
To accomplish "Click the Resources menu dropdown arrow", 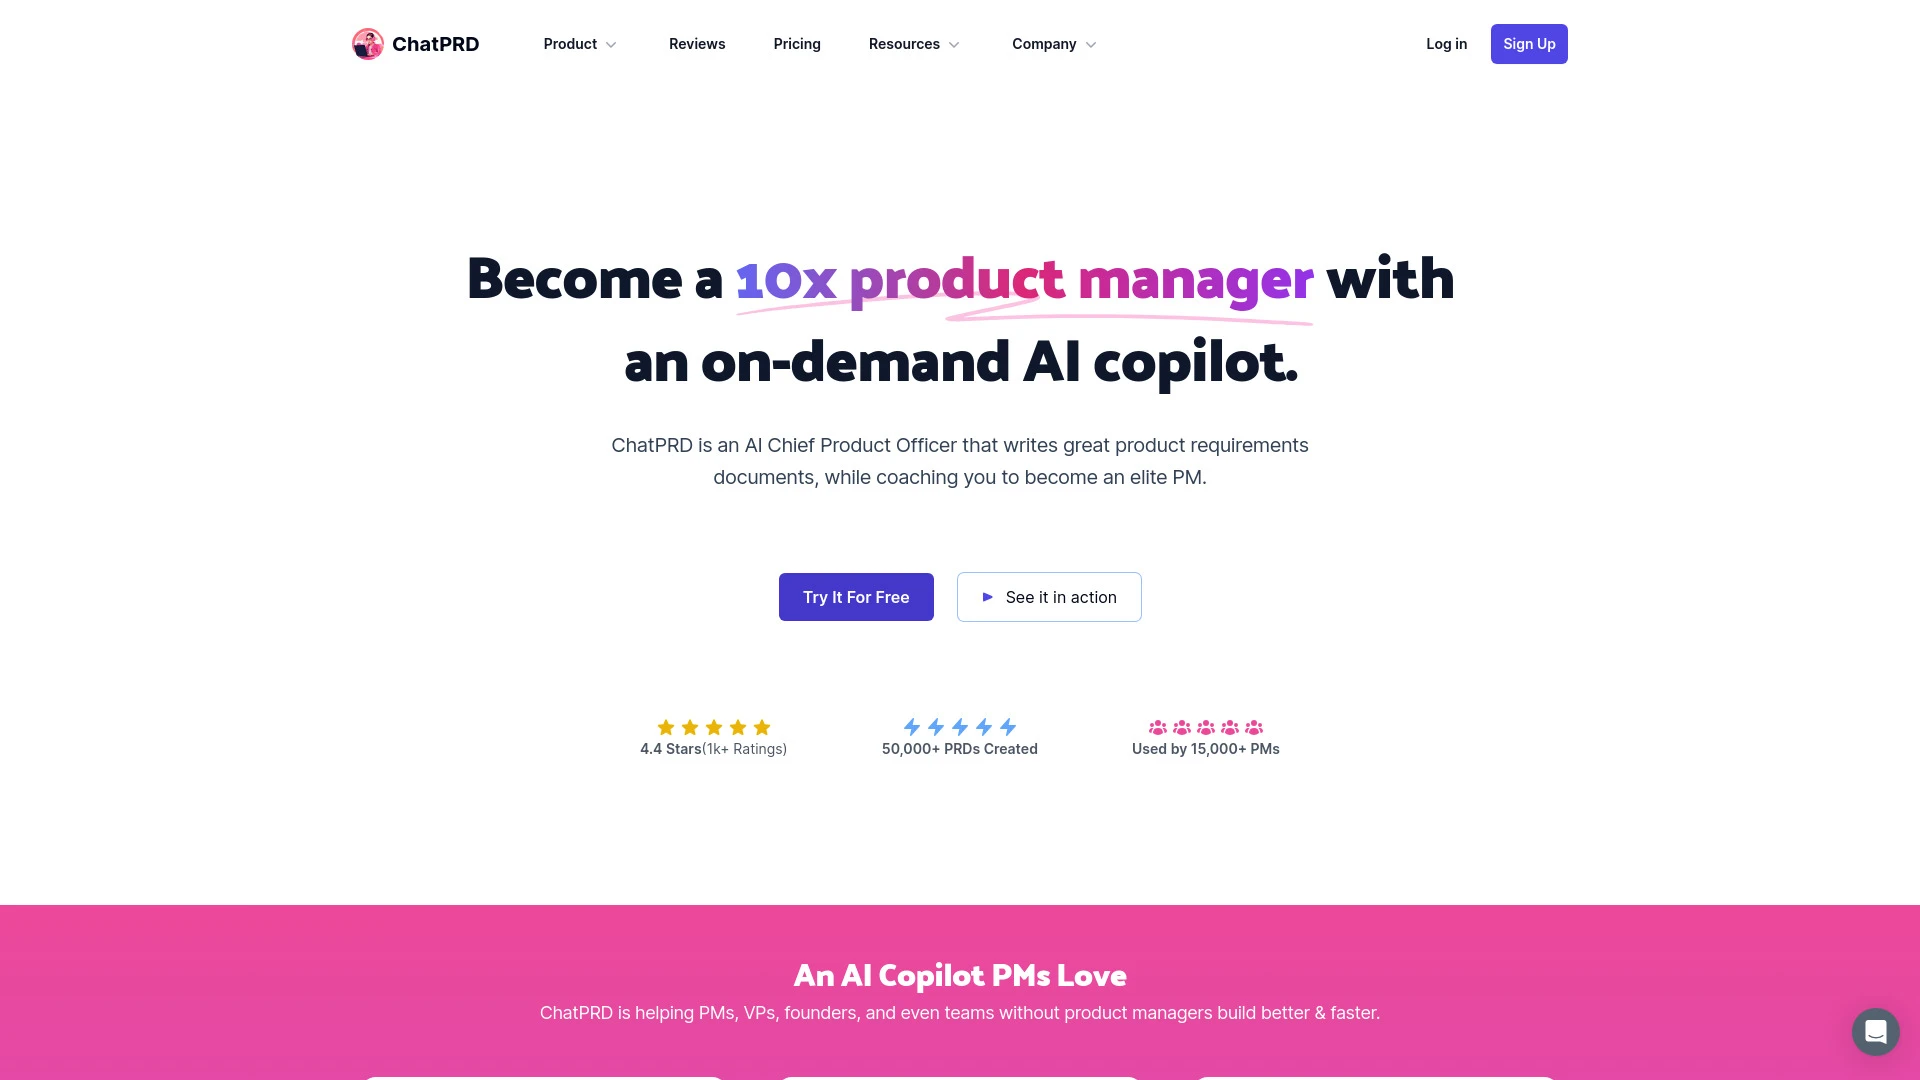I will 955,45.
